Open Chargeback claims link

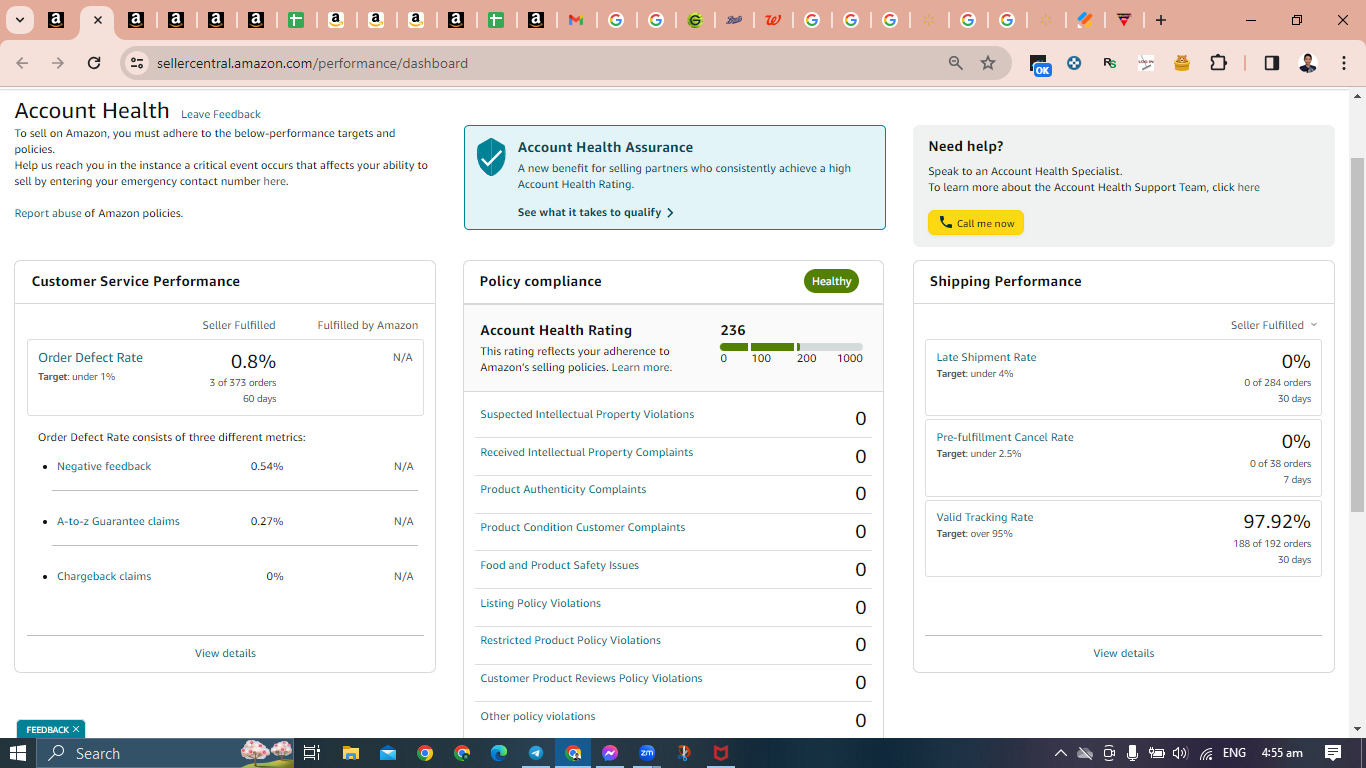tap(104, 576)
